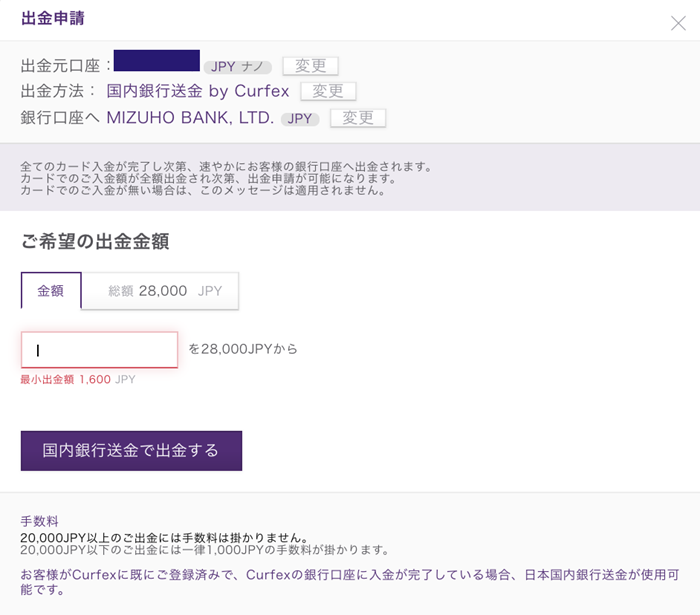Click the JPY ナノ account badge
The width and height of the screenshot is (700, 615).
pyautogui.click(x=238, y=67)
